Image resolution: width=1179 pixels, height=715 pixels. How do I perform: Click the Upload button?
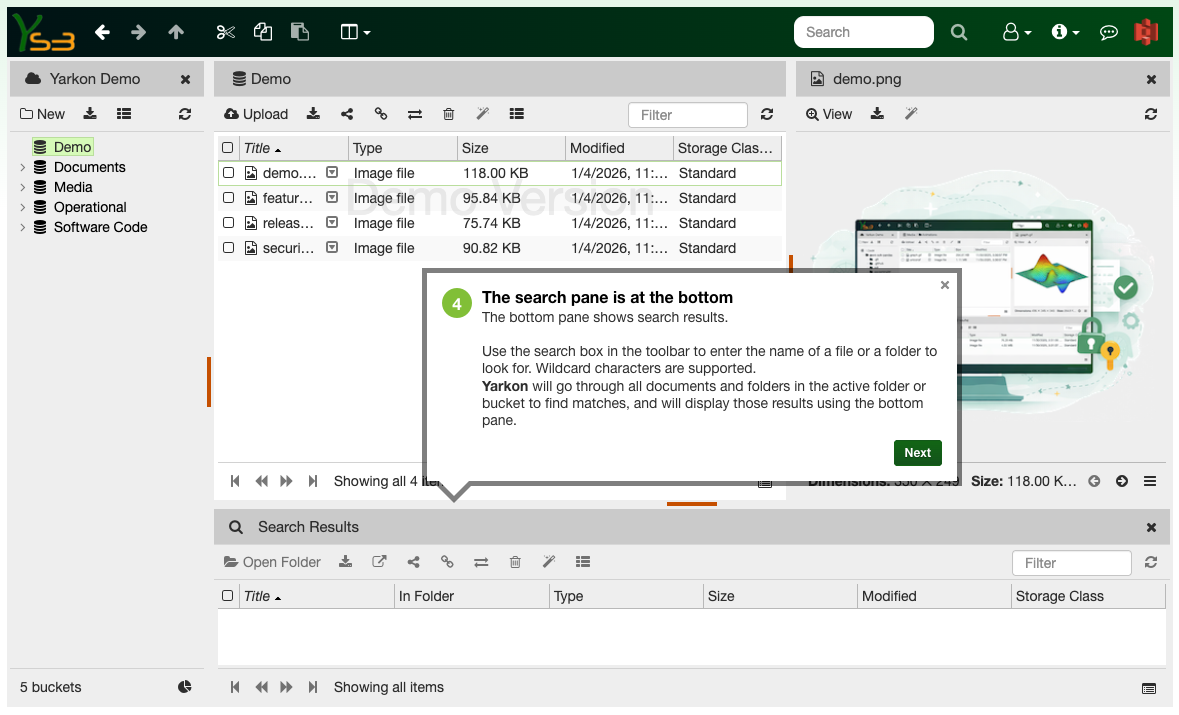tap(256, 114)
